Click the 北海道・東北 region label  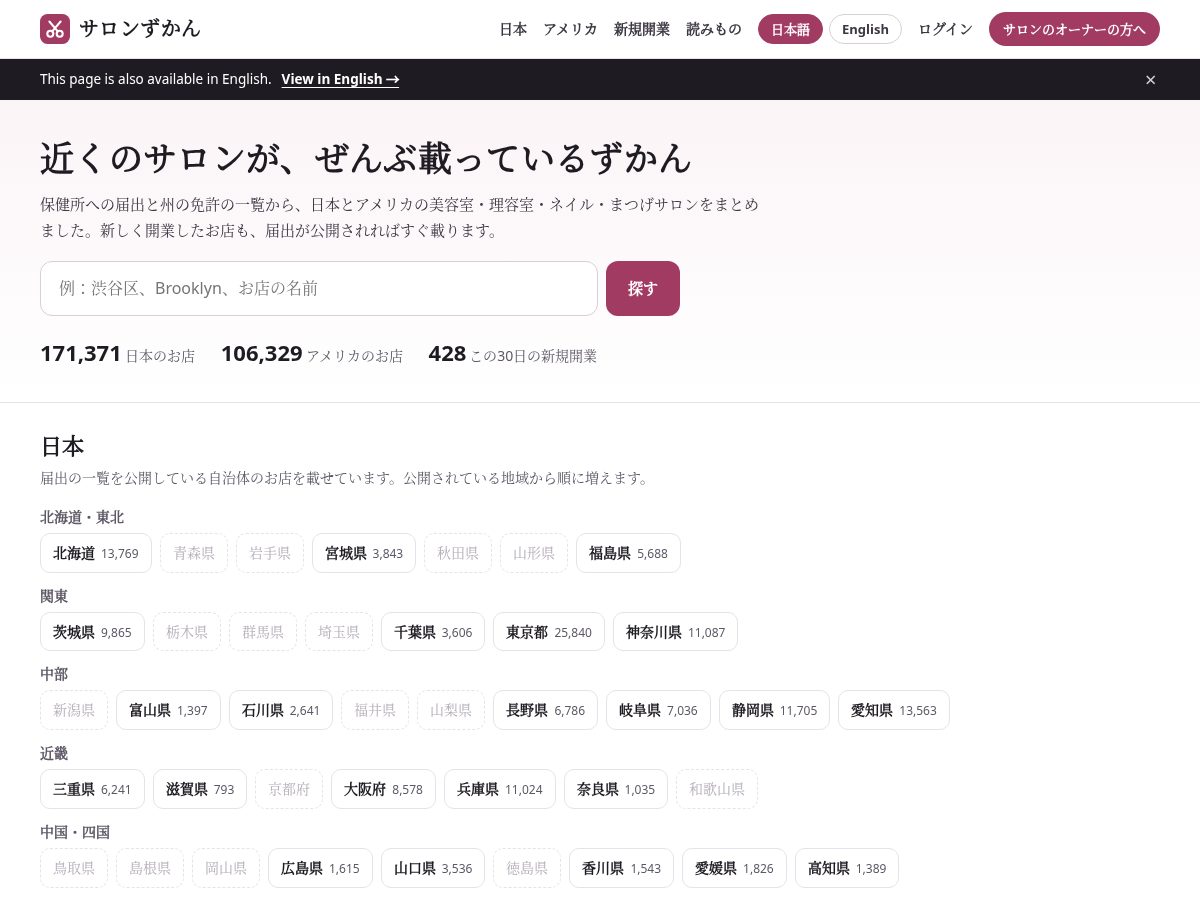pyautogui.click(x=82, y=517)
